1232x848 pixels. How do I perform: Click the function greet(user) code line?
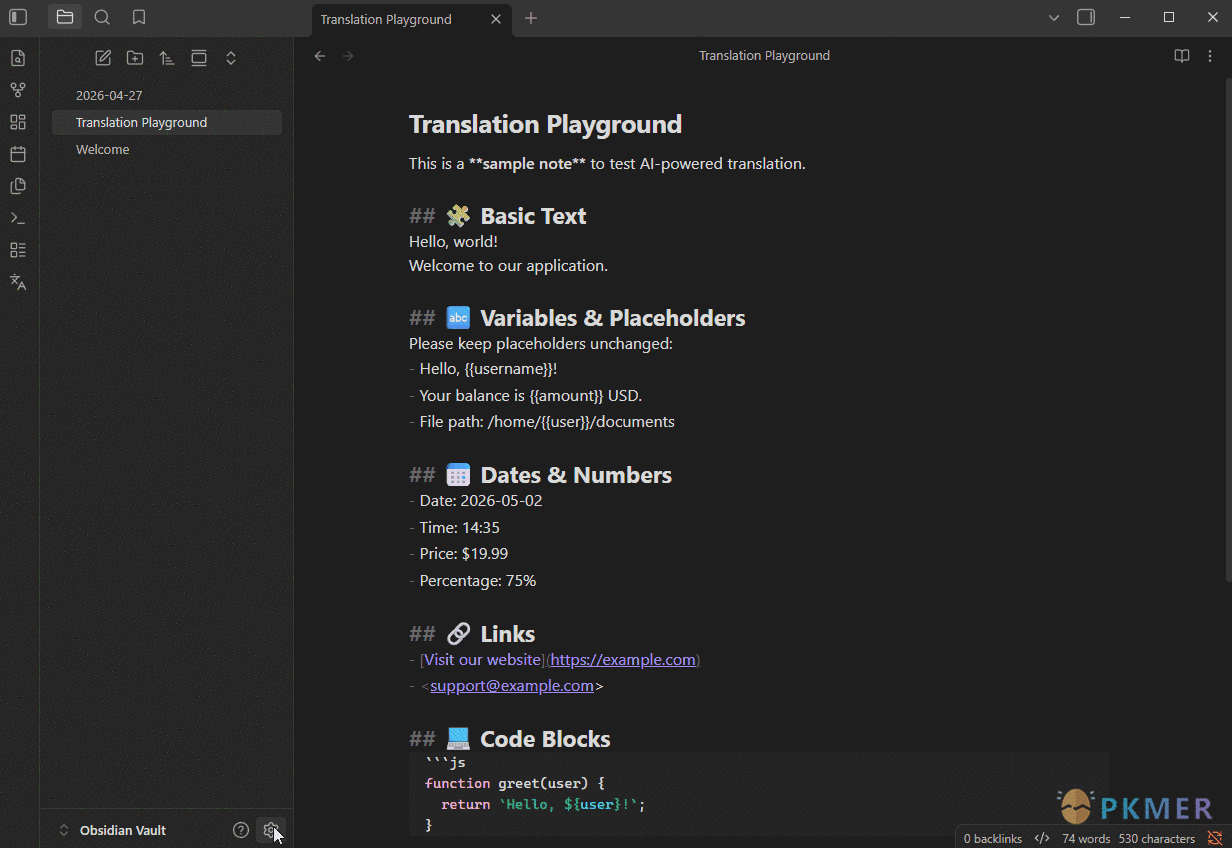[514, 783]
